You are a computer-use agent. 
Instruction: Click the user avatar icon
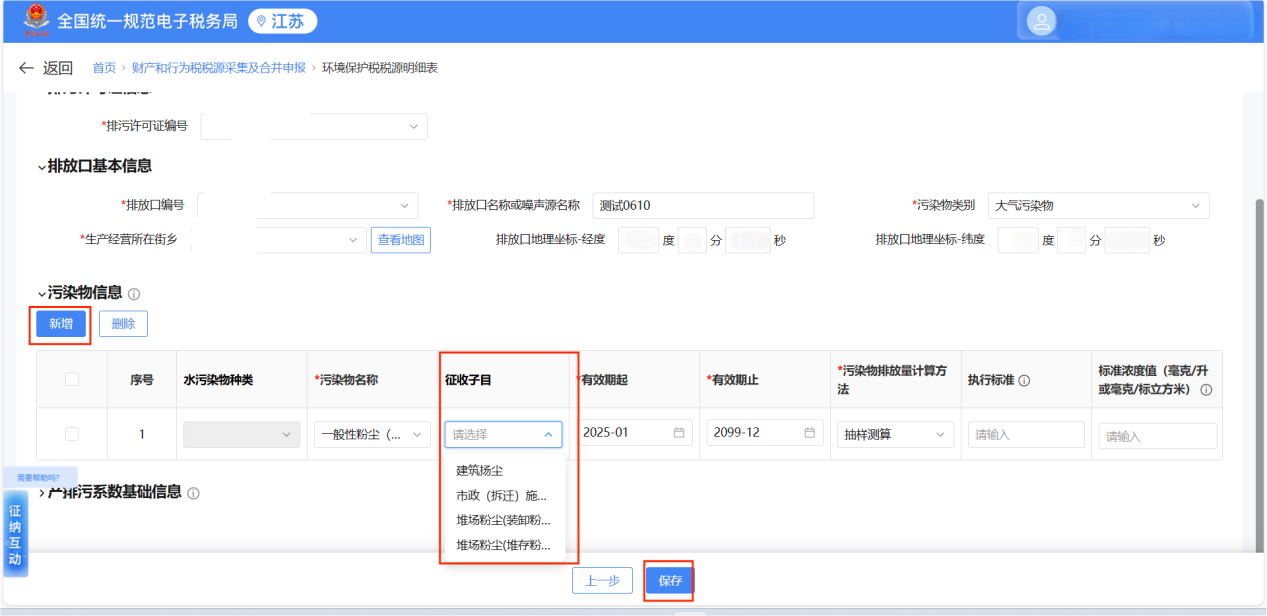coord(1042,21)
